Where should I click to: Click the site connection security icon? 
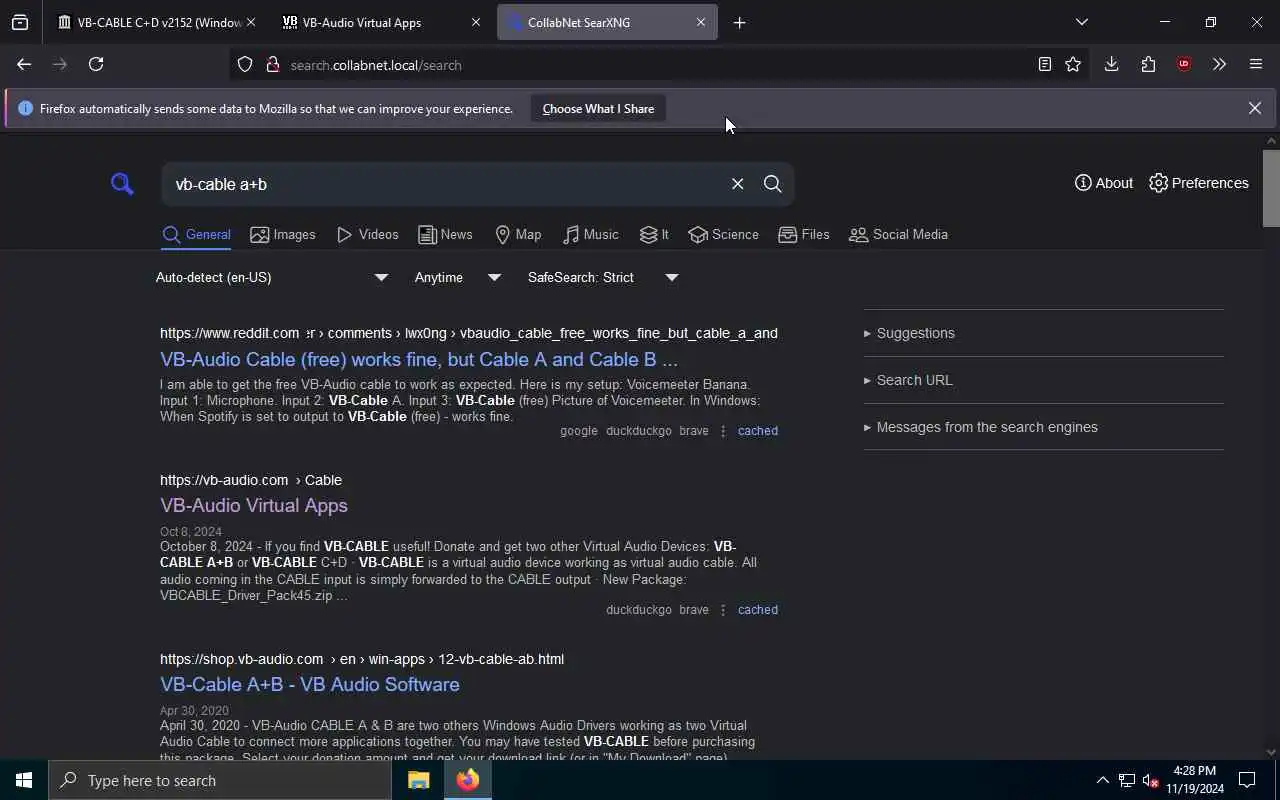coord(272,65)
